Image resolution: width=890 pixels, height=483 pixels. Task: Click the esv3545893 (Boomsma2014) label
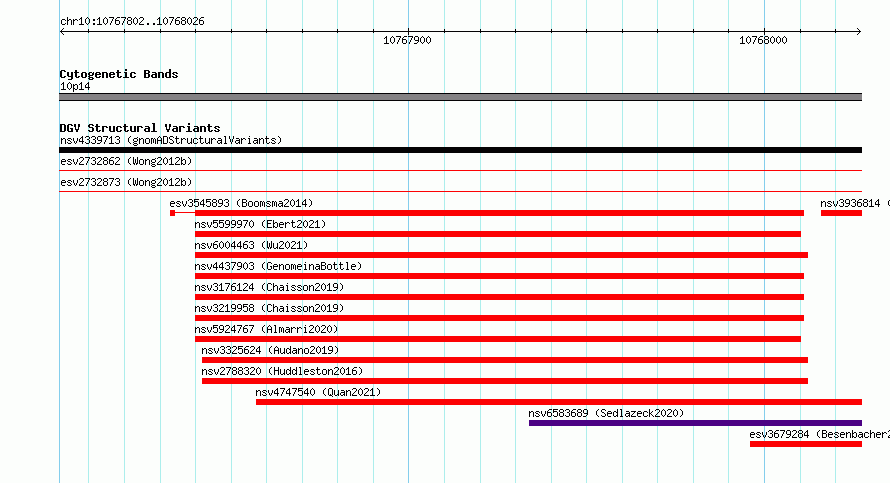(x=241, y=203)
